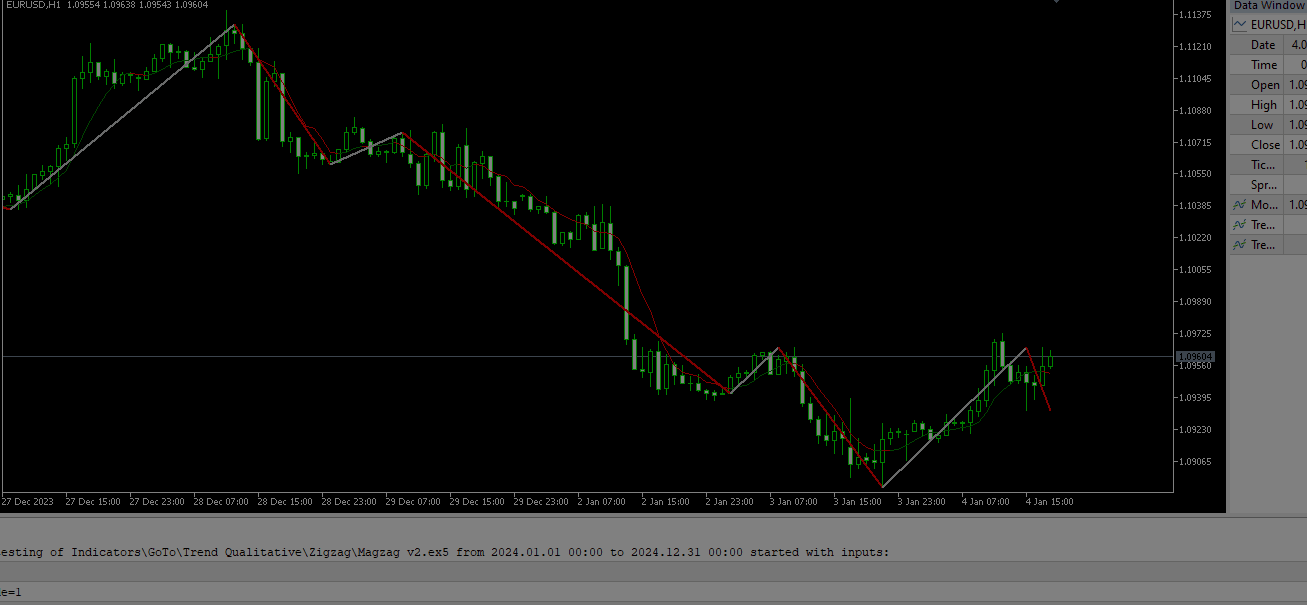The width and height of the screenshot is (1307, 605).
Task: Click the Time row in Data Window
Action: pyautogui.click(x=1268, y=65)
